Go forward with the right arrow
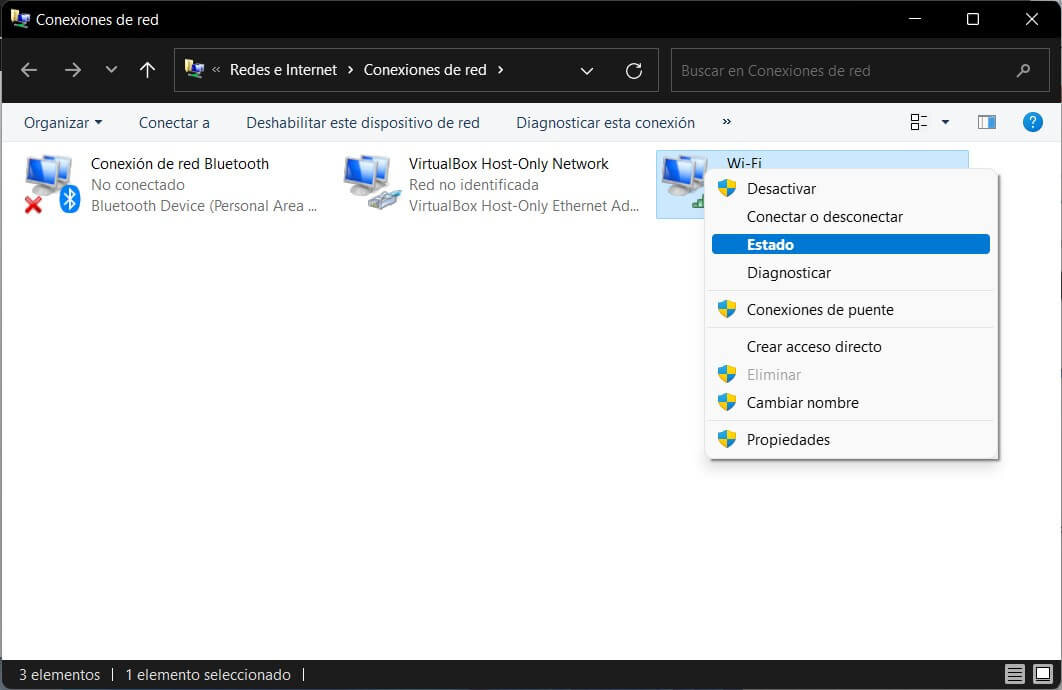 (x=72, y=70)
